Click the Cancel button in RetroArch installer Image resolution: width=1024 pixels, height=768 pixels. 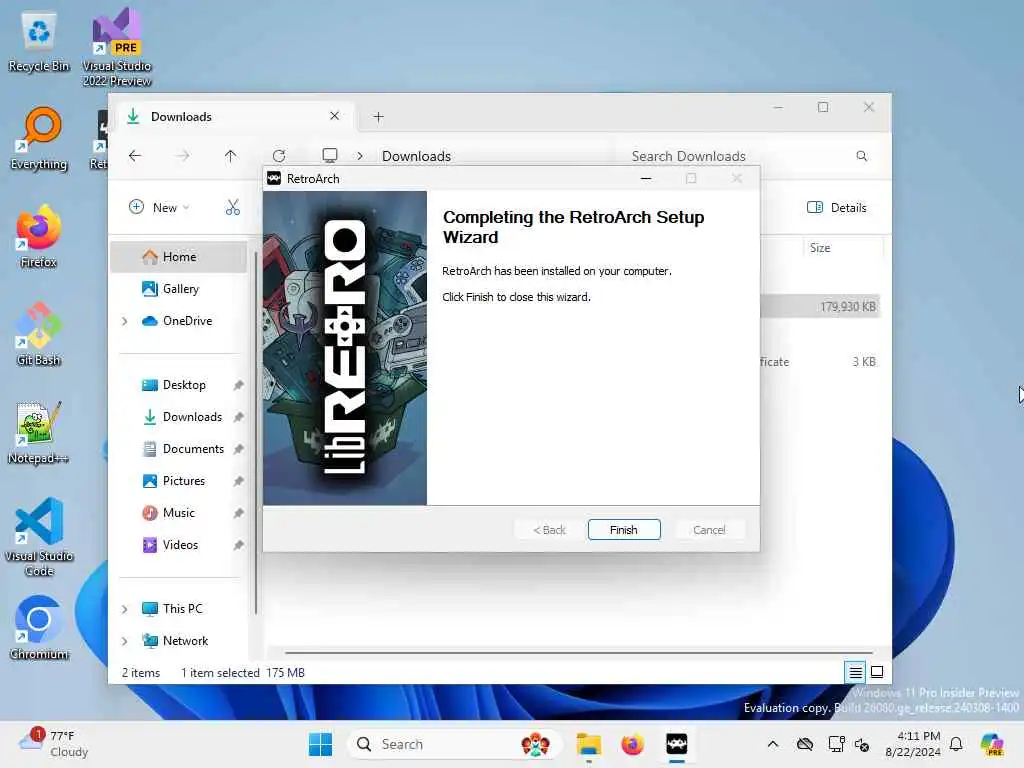[709, 530]
